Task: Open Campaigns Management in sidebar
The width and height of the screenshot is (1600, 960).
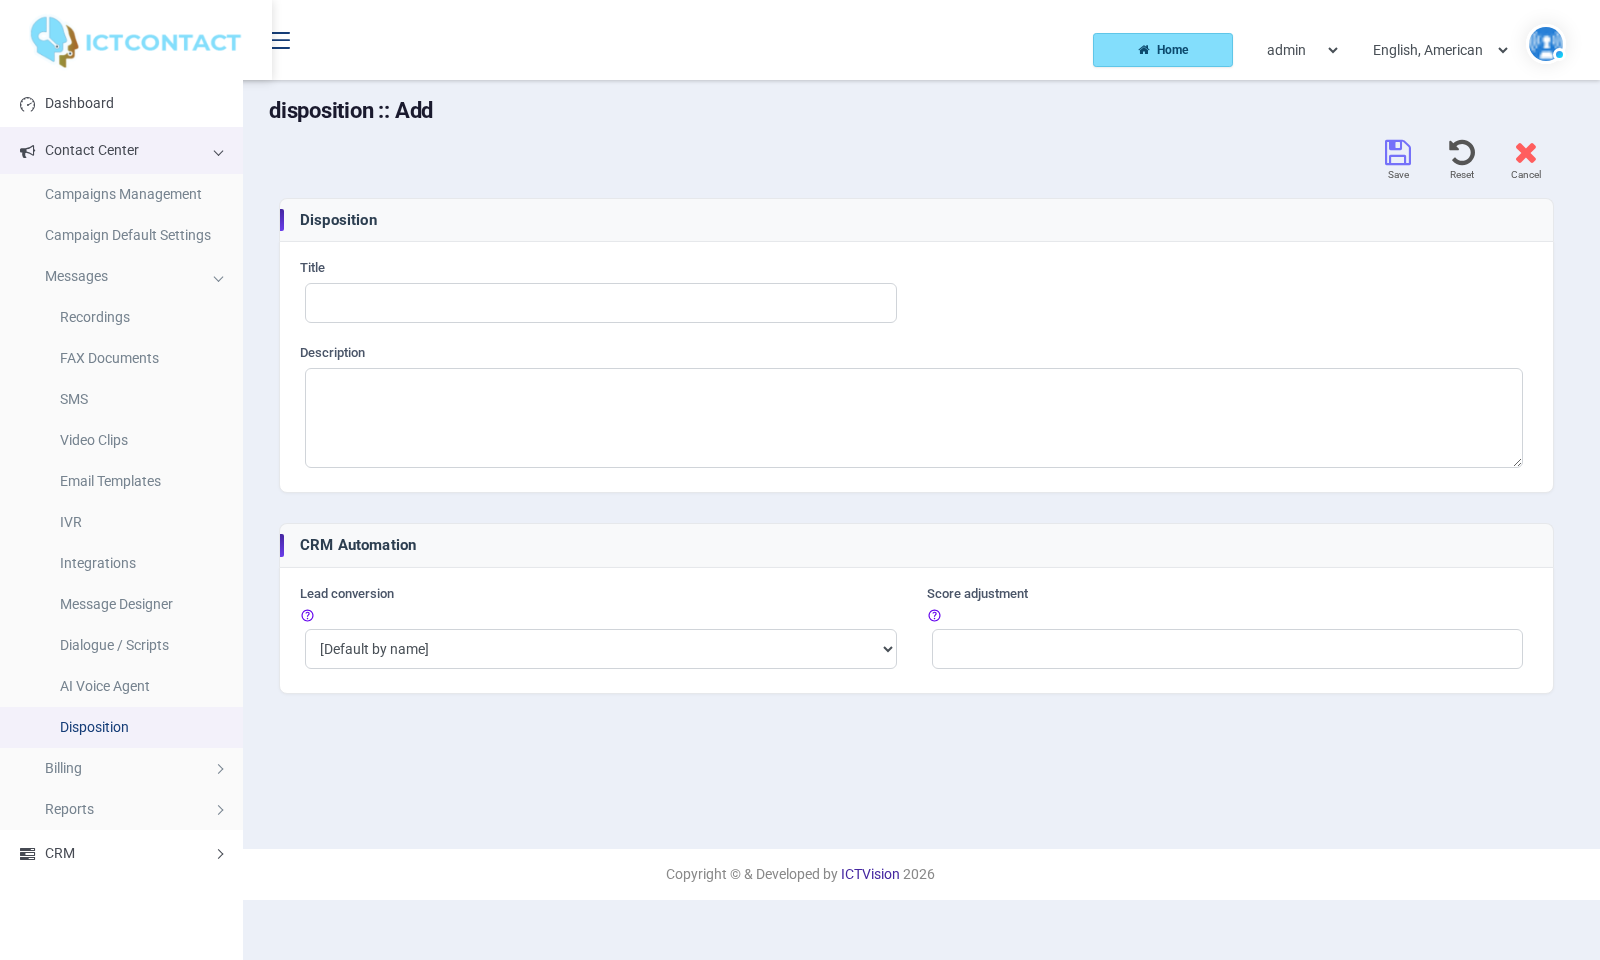Action: pos(123,194)
